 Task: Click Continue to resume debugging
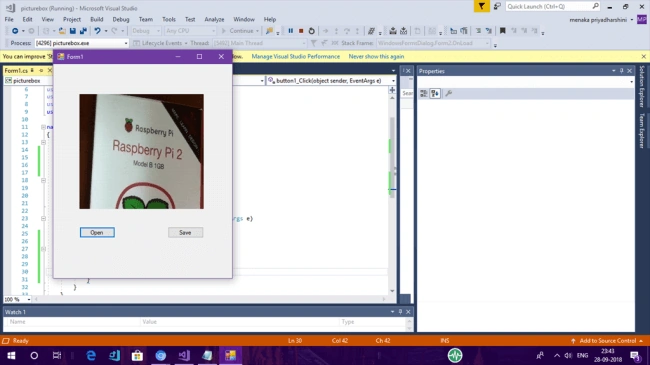pyautogui.click(x=240, y=31)
